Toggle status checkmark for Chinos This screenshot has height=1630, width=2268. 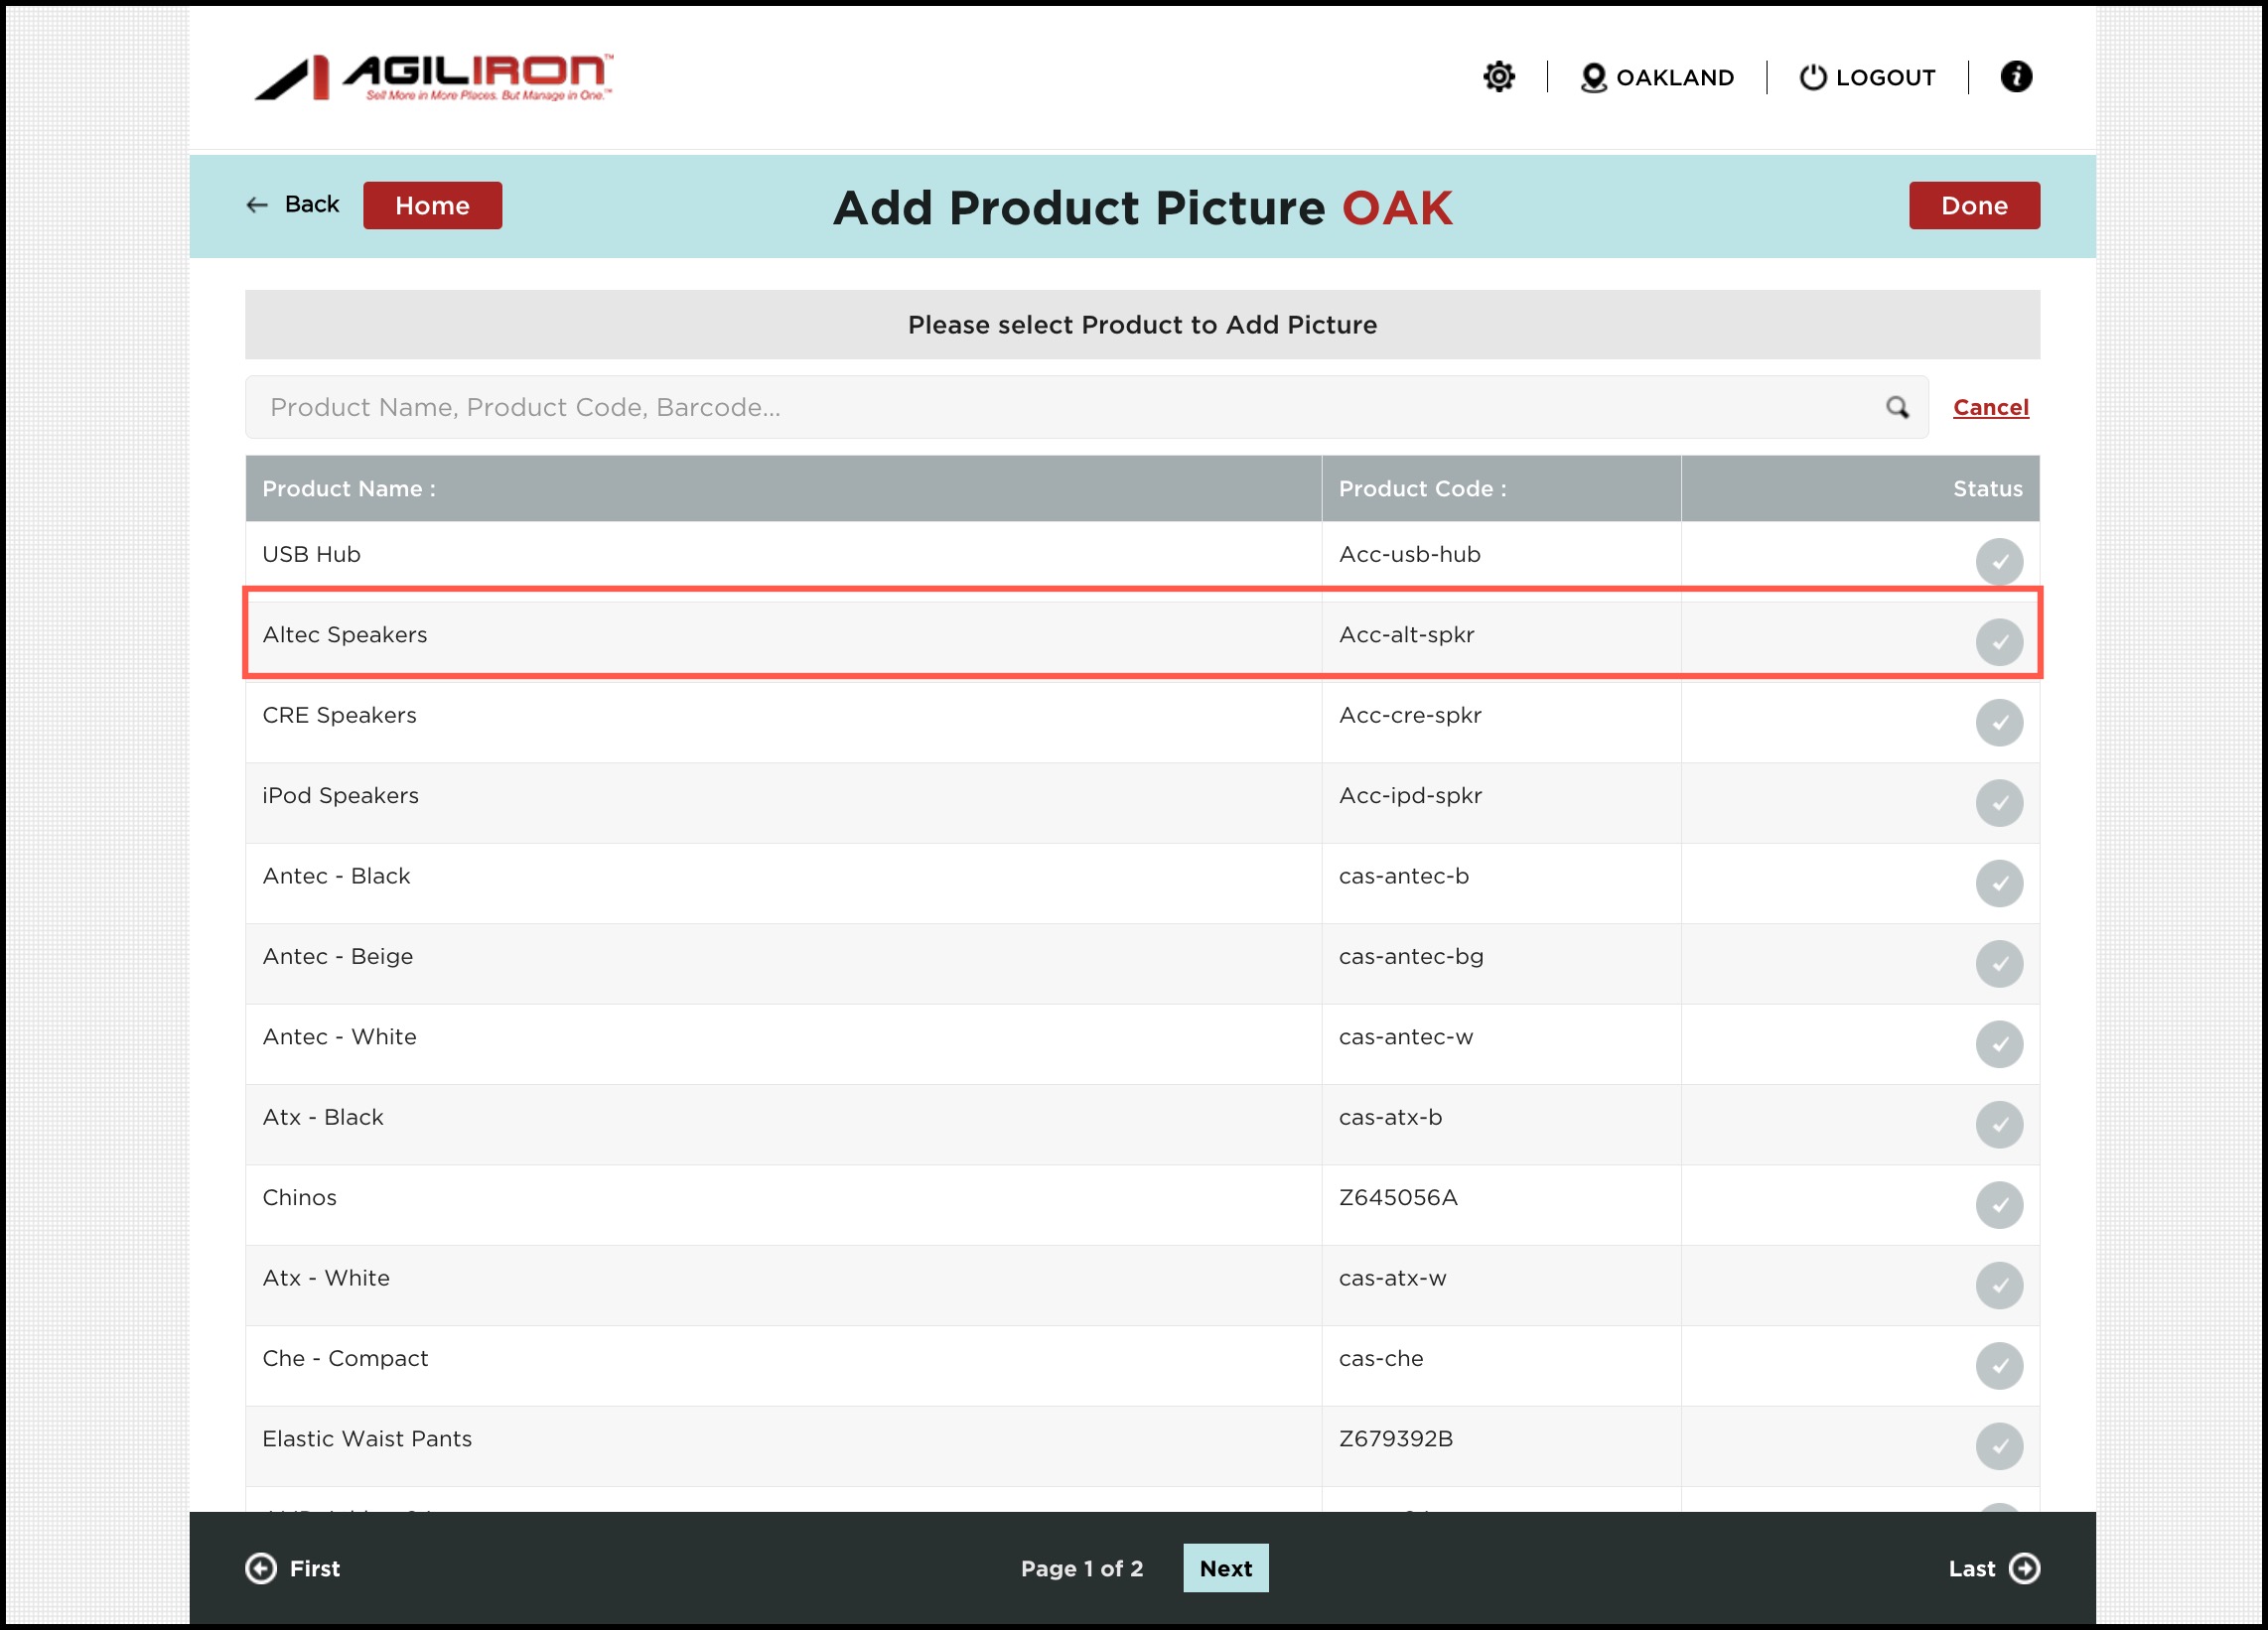[1998, 1204]
